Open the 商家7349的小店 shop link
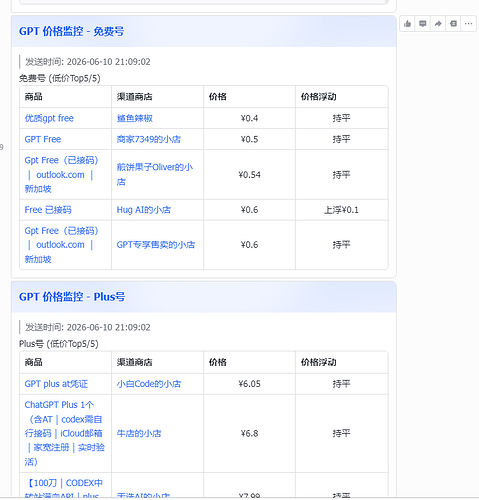 pyautogui.click(x=149, y=139)
